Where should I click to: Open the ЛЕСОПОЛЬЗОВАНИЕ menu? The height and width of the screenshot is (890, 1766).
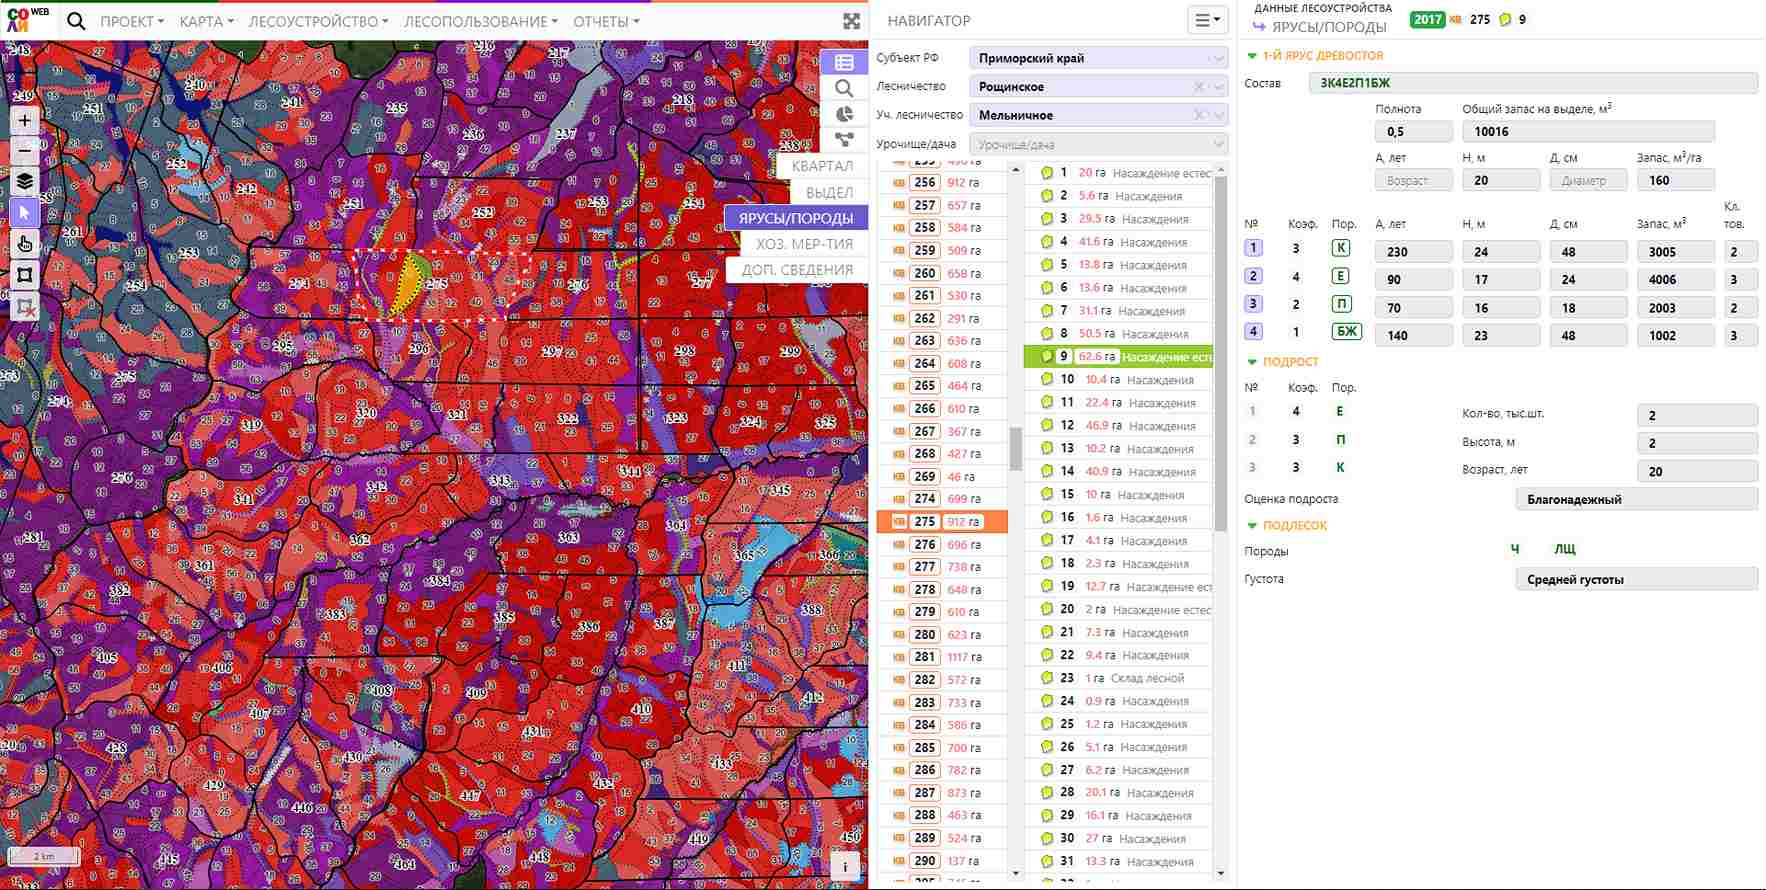pyautogui.click(x=481, y=21)
